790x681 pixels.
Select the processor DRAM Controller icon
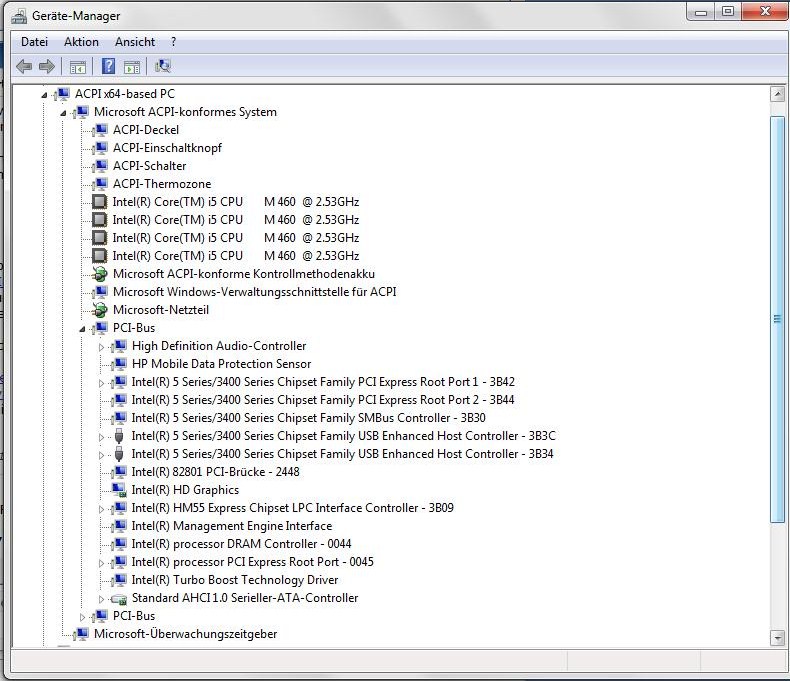(119, 544)
